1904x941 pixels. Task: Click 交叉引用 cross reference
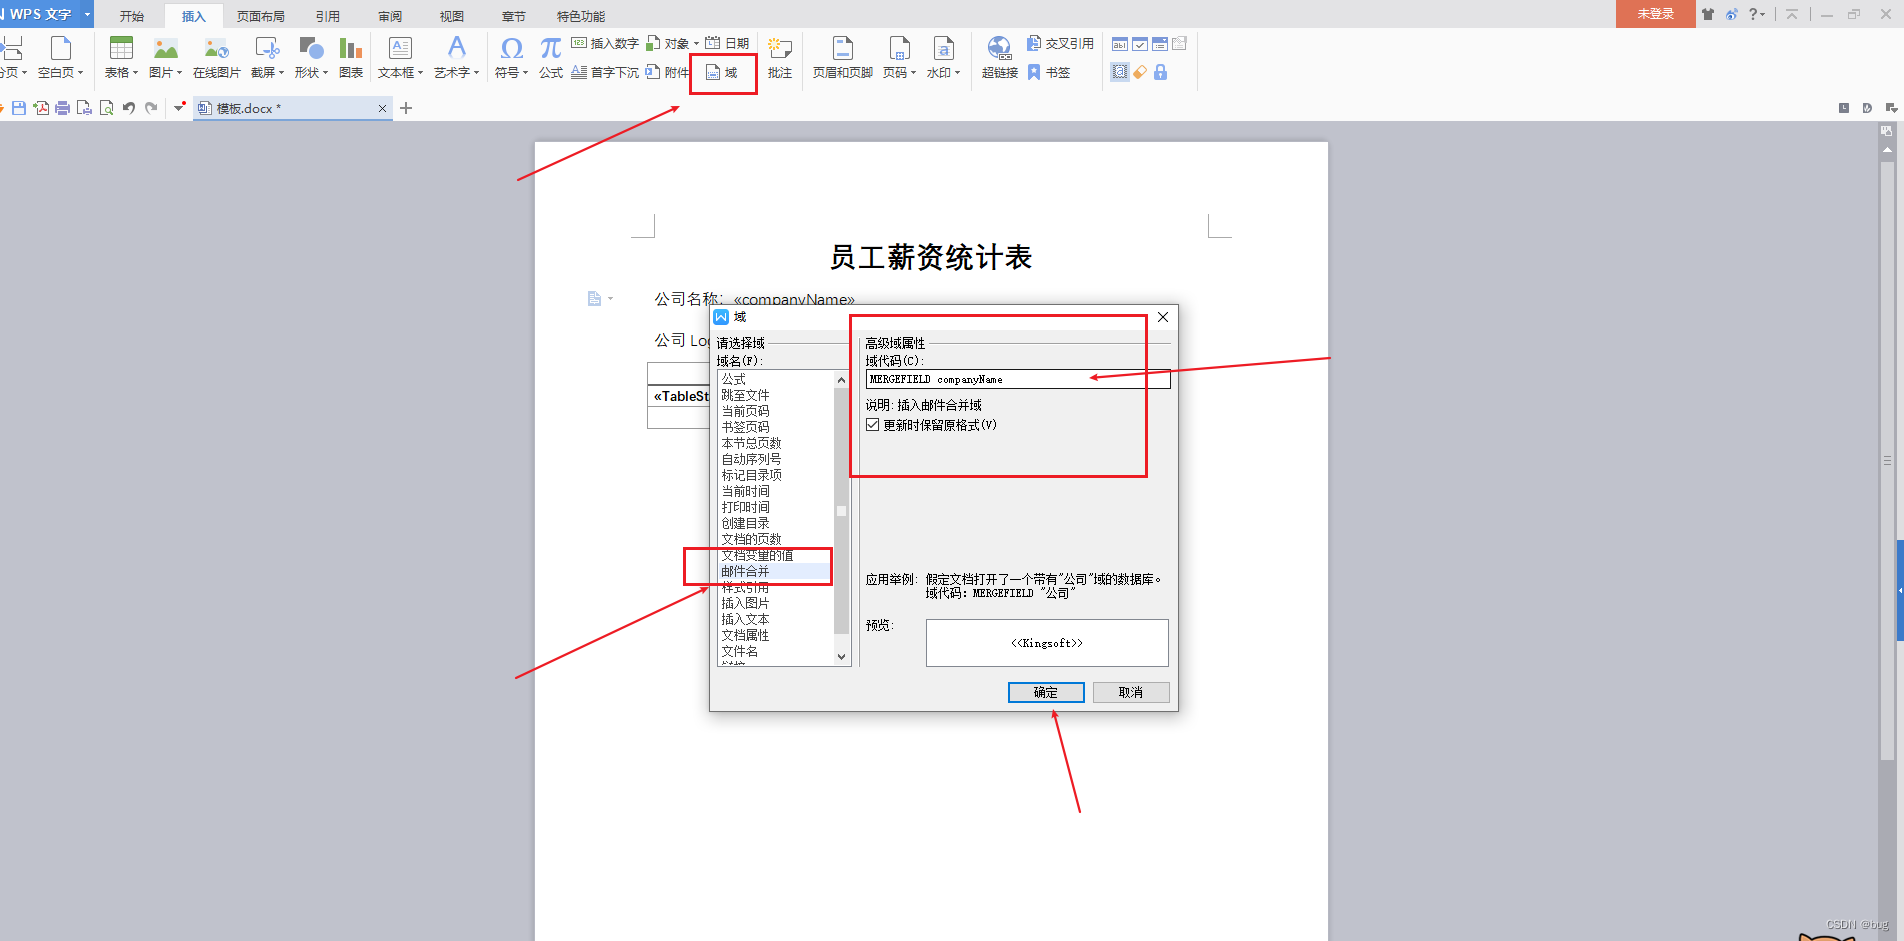click(1060, 43)
